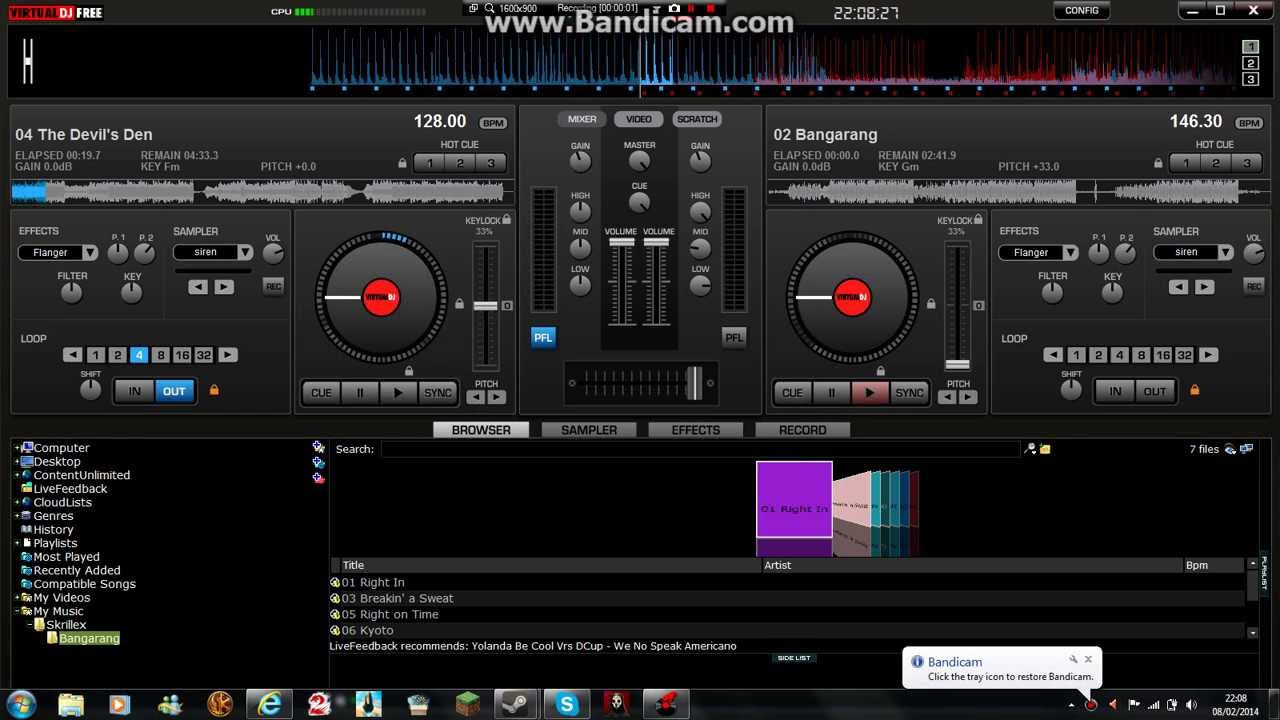The width and height of the screenshot is (1280, 720).
Task: Toggle hot cue lock on Bangarang deck
Action: (1158, 163)
